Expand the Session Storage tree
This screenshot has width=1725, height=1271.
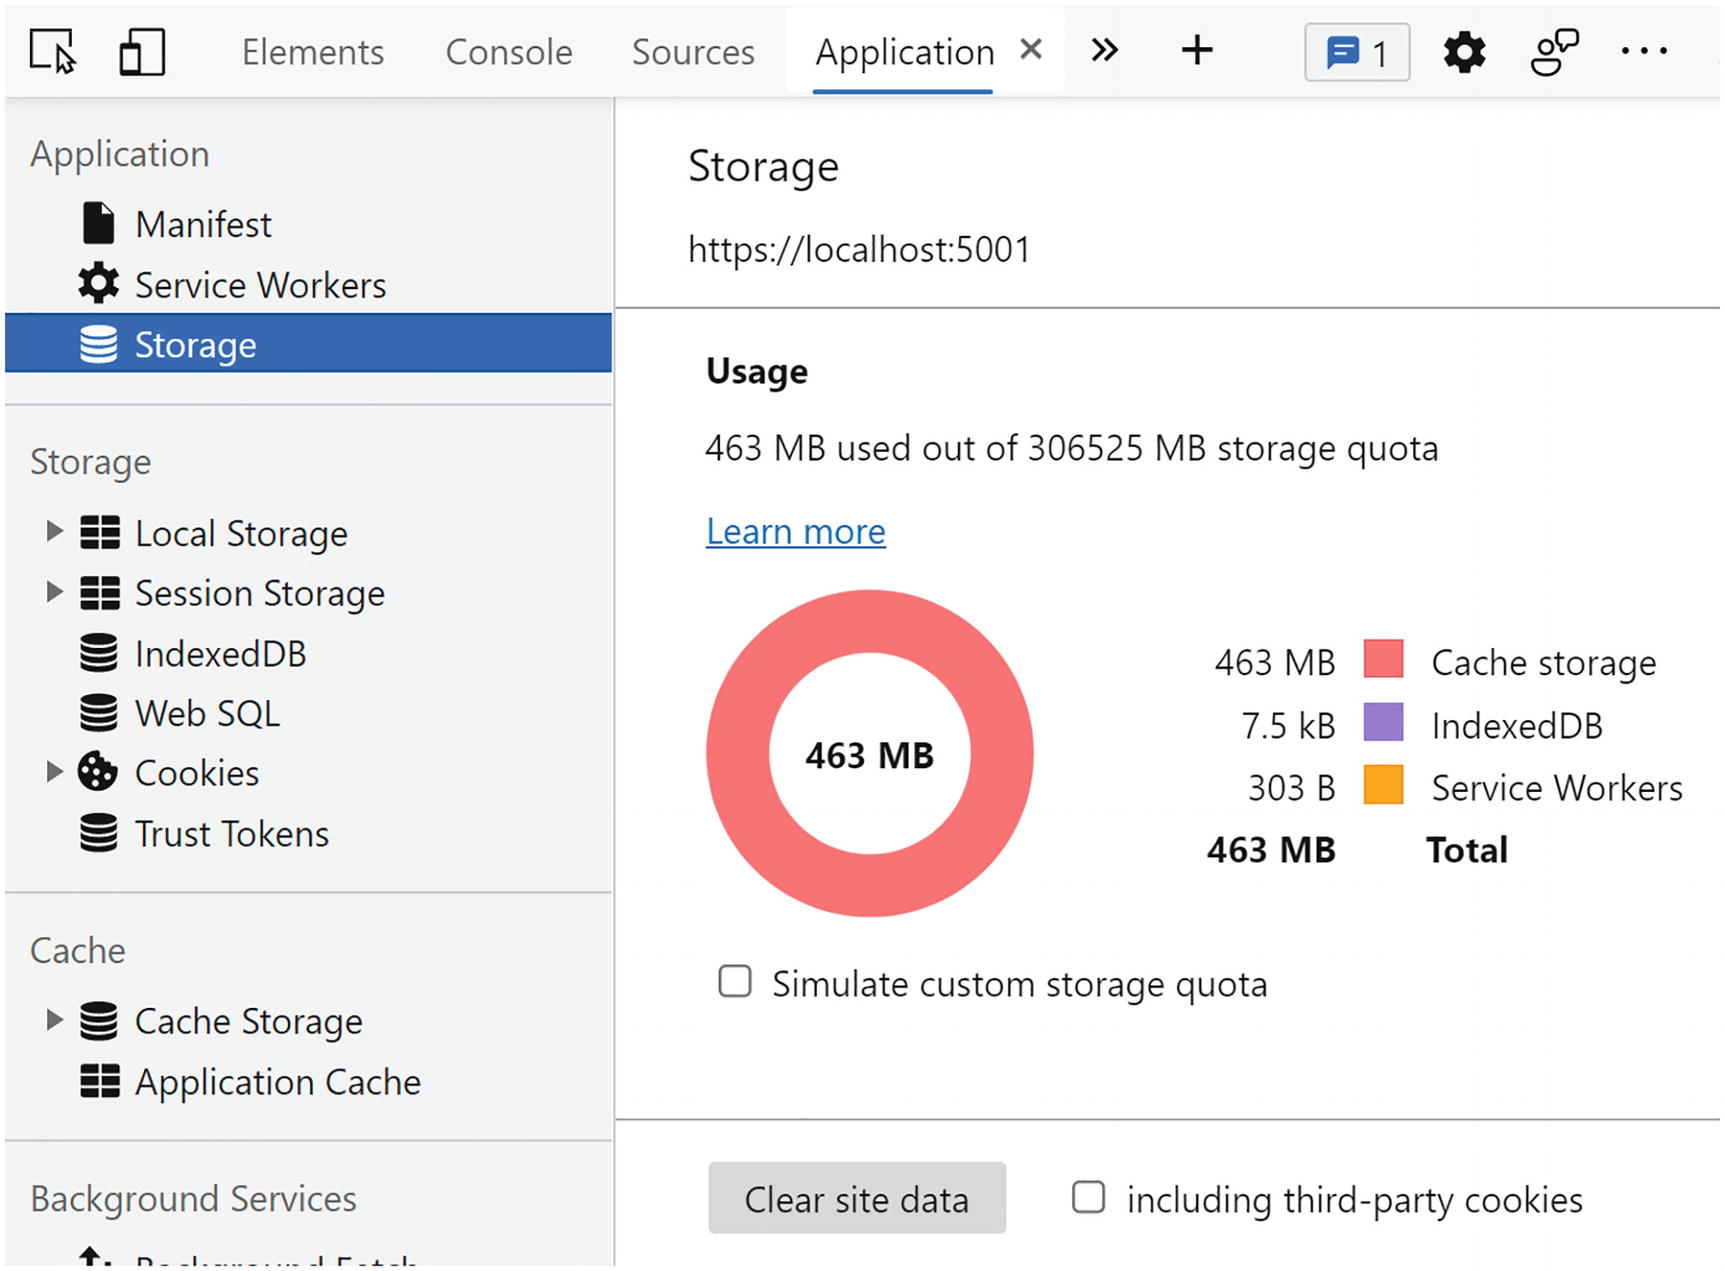point(54,592)
